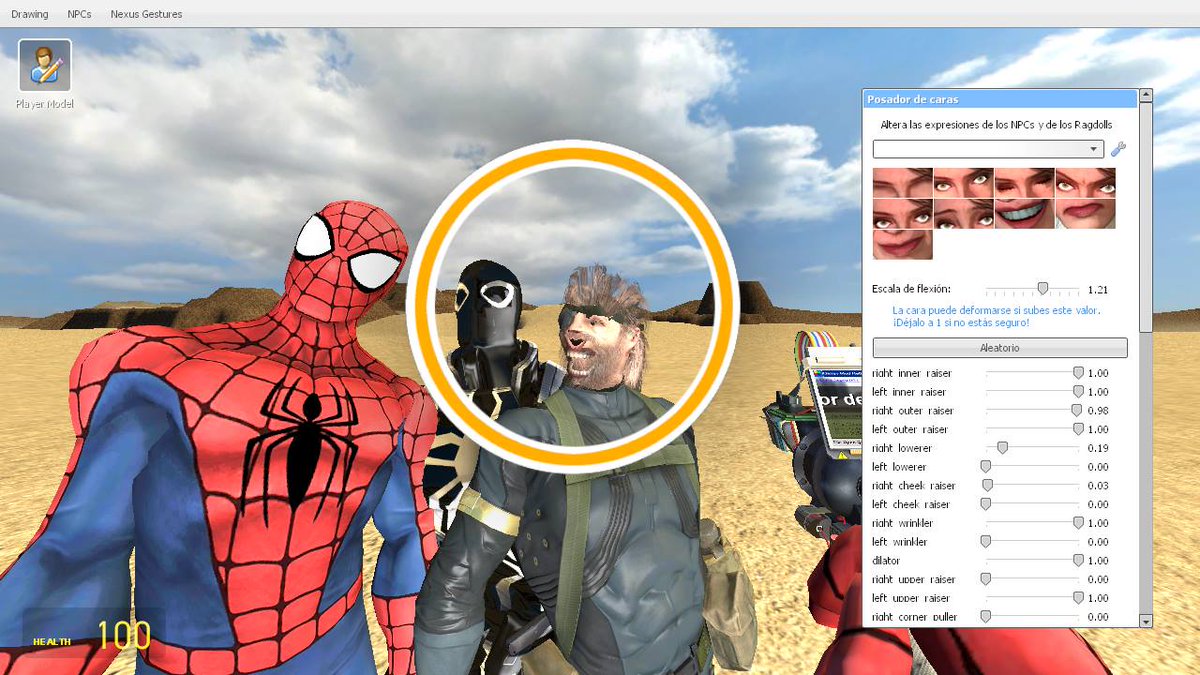Adjust the right lowerer slider
This screenshot has width=1200, height=675.
1033,448
